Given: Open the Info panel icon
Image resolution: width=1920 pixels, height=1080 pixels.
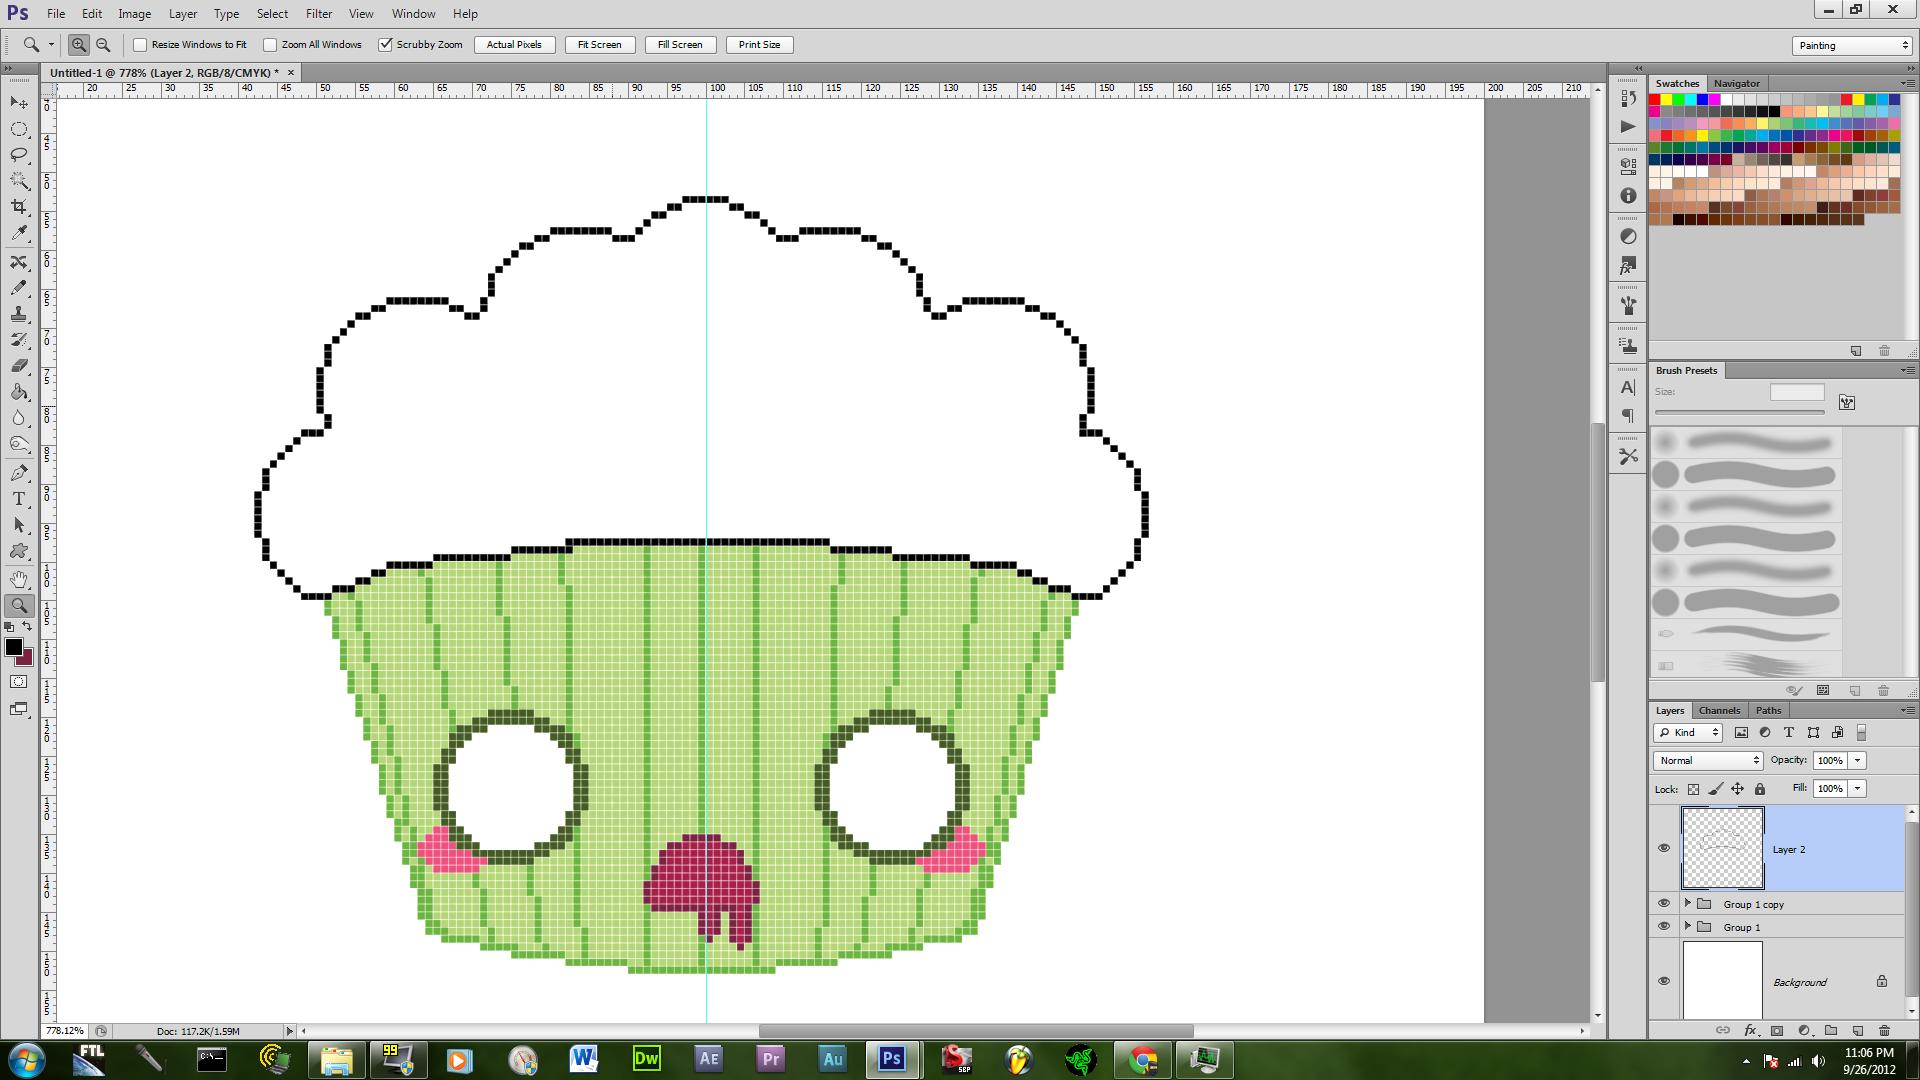Looking at the screenshot, I should pos(1628,196).
